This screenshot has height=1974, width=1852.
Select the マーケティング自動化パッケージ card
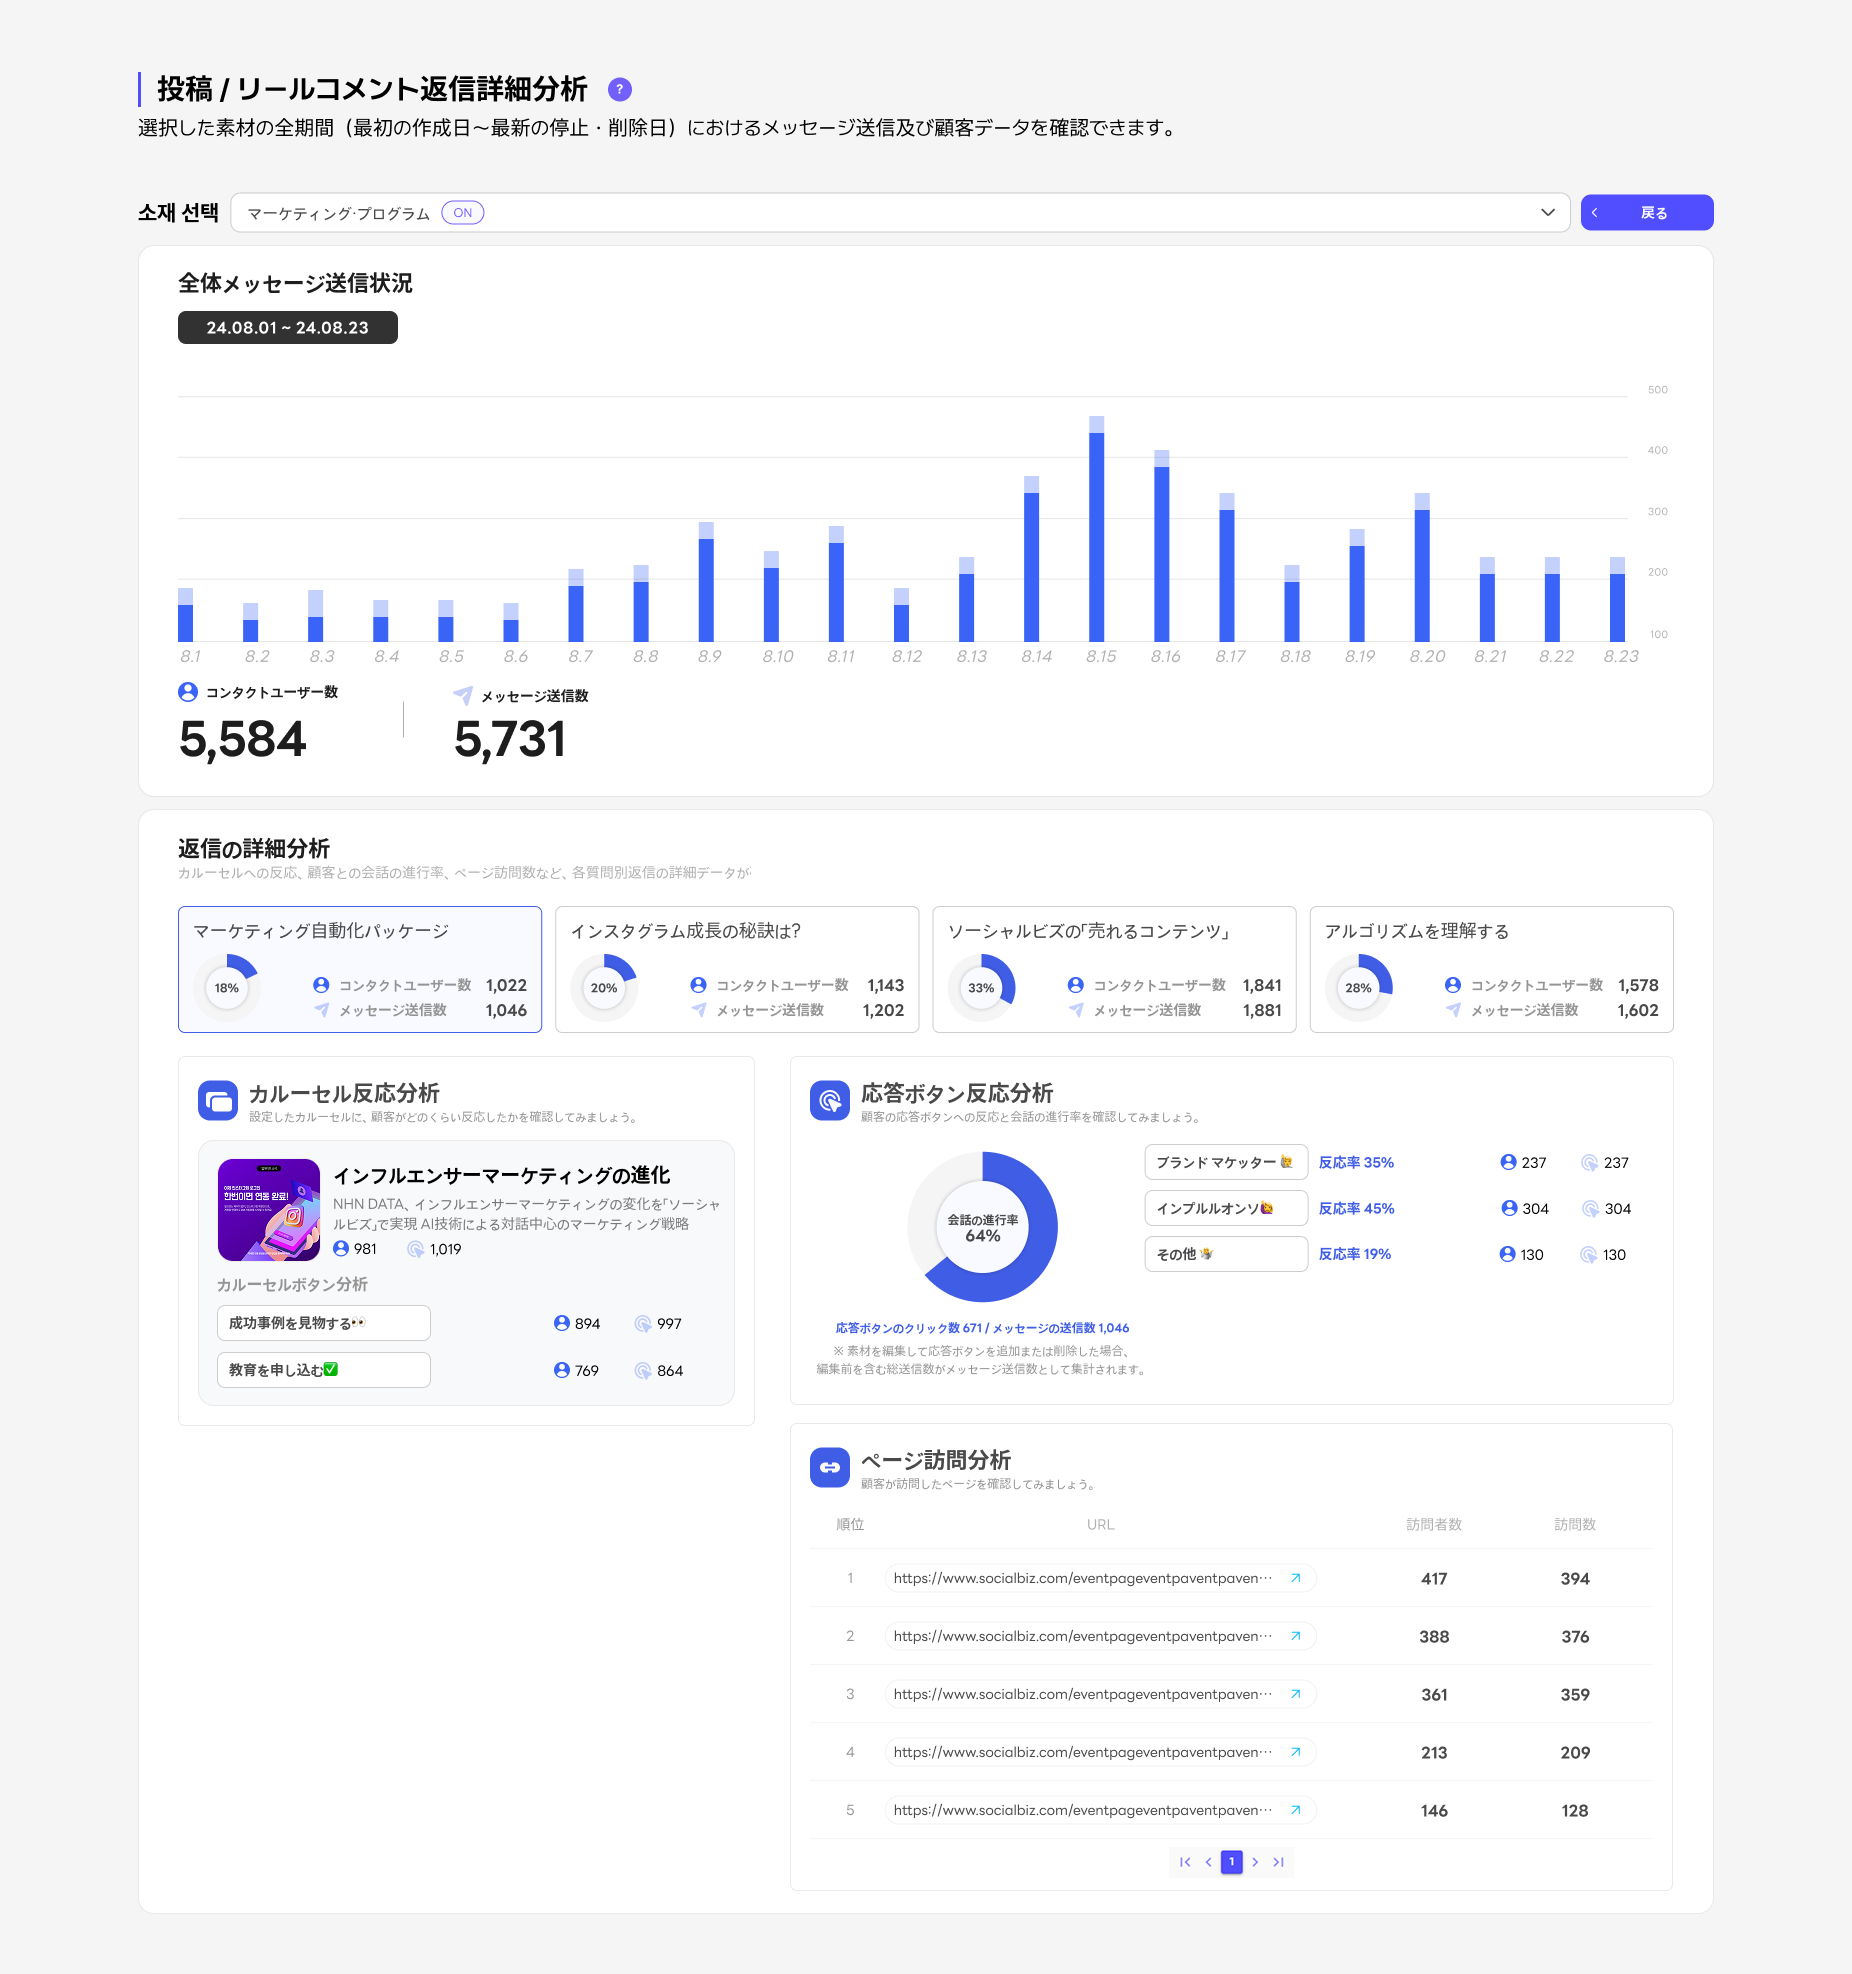(360, 969)
